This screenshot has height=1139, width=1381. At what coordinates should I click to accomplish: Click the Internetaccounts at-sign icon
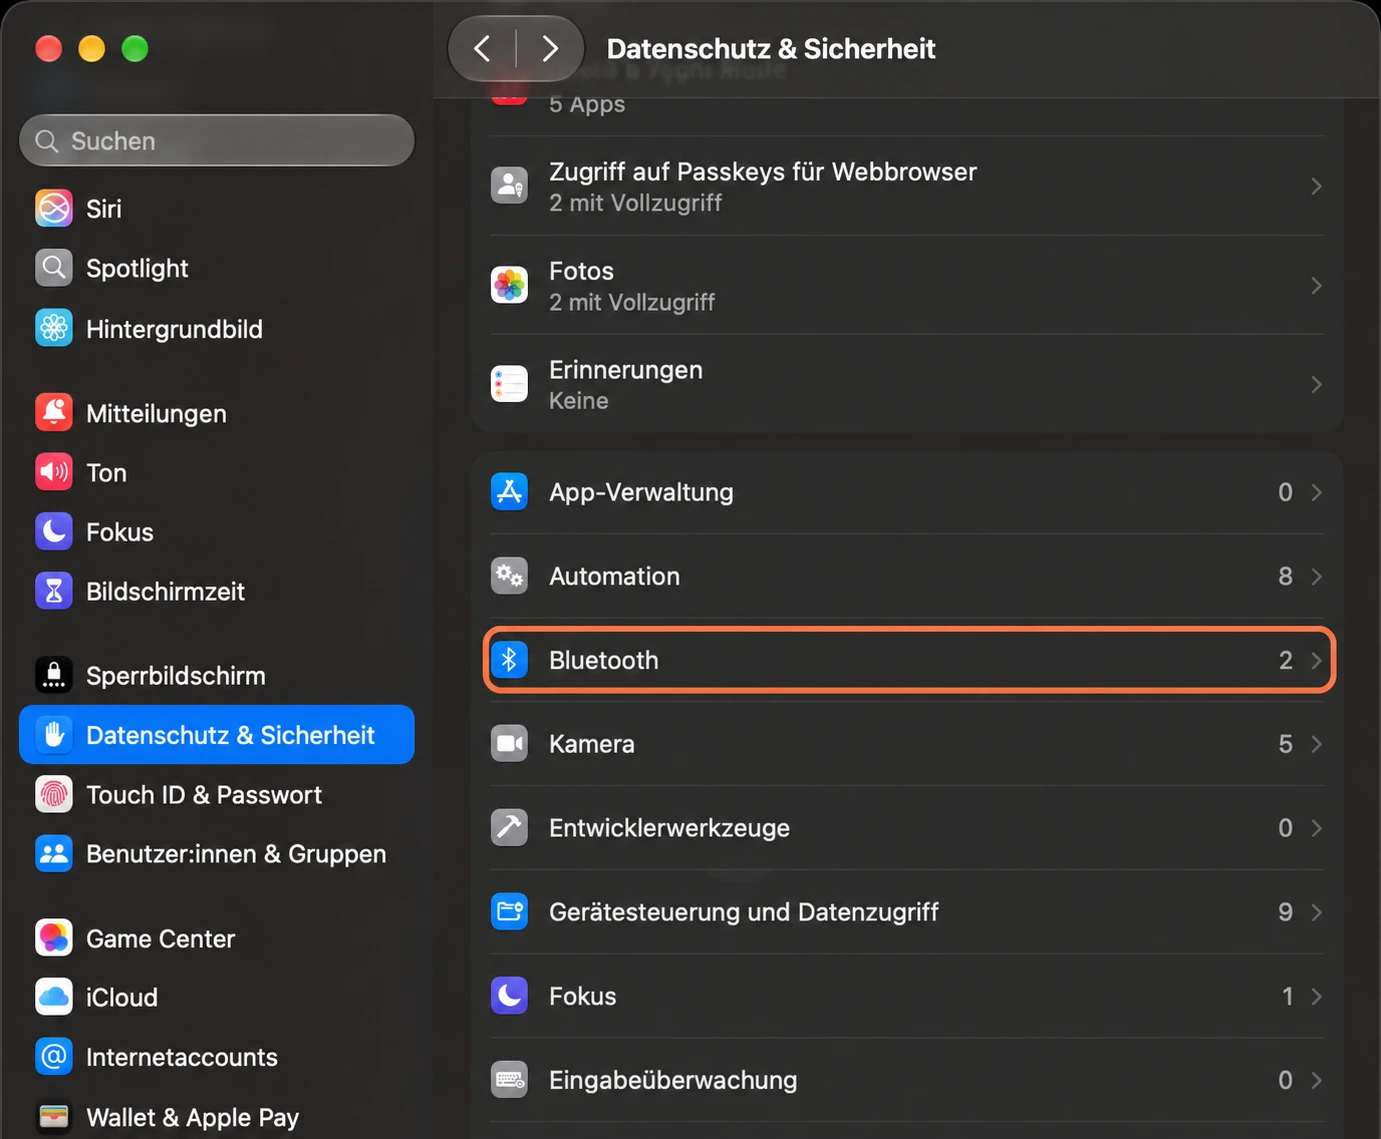(54, 1057)
